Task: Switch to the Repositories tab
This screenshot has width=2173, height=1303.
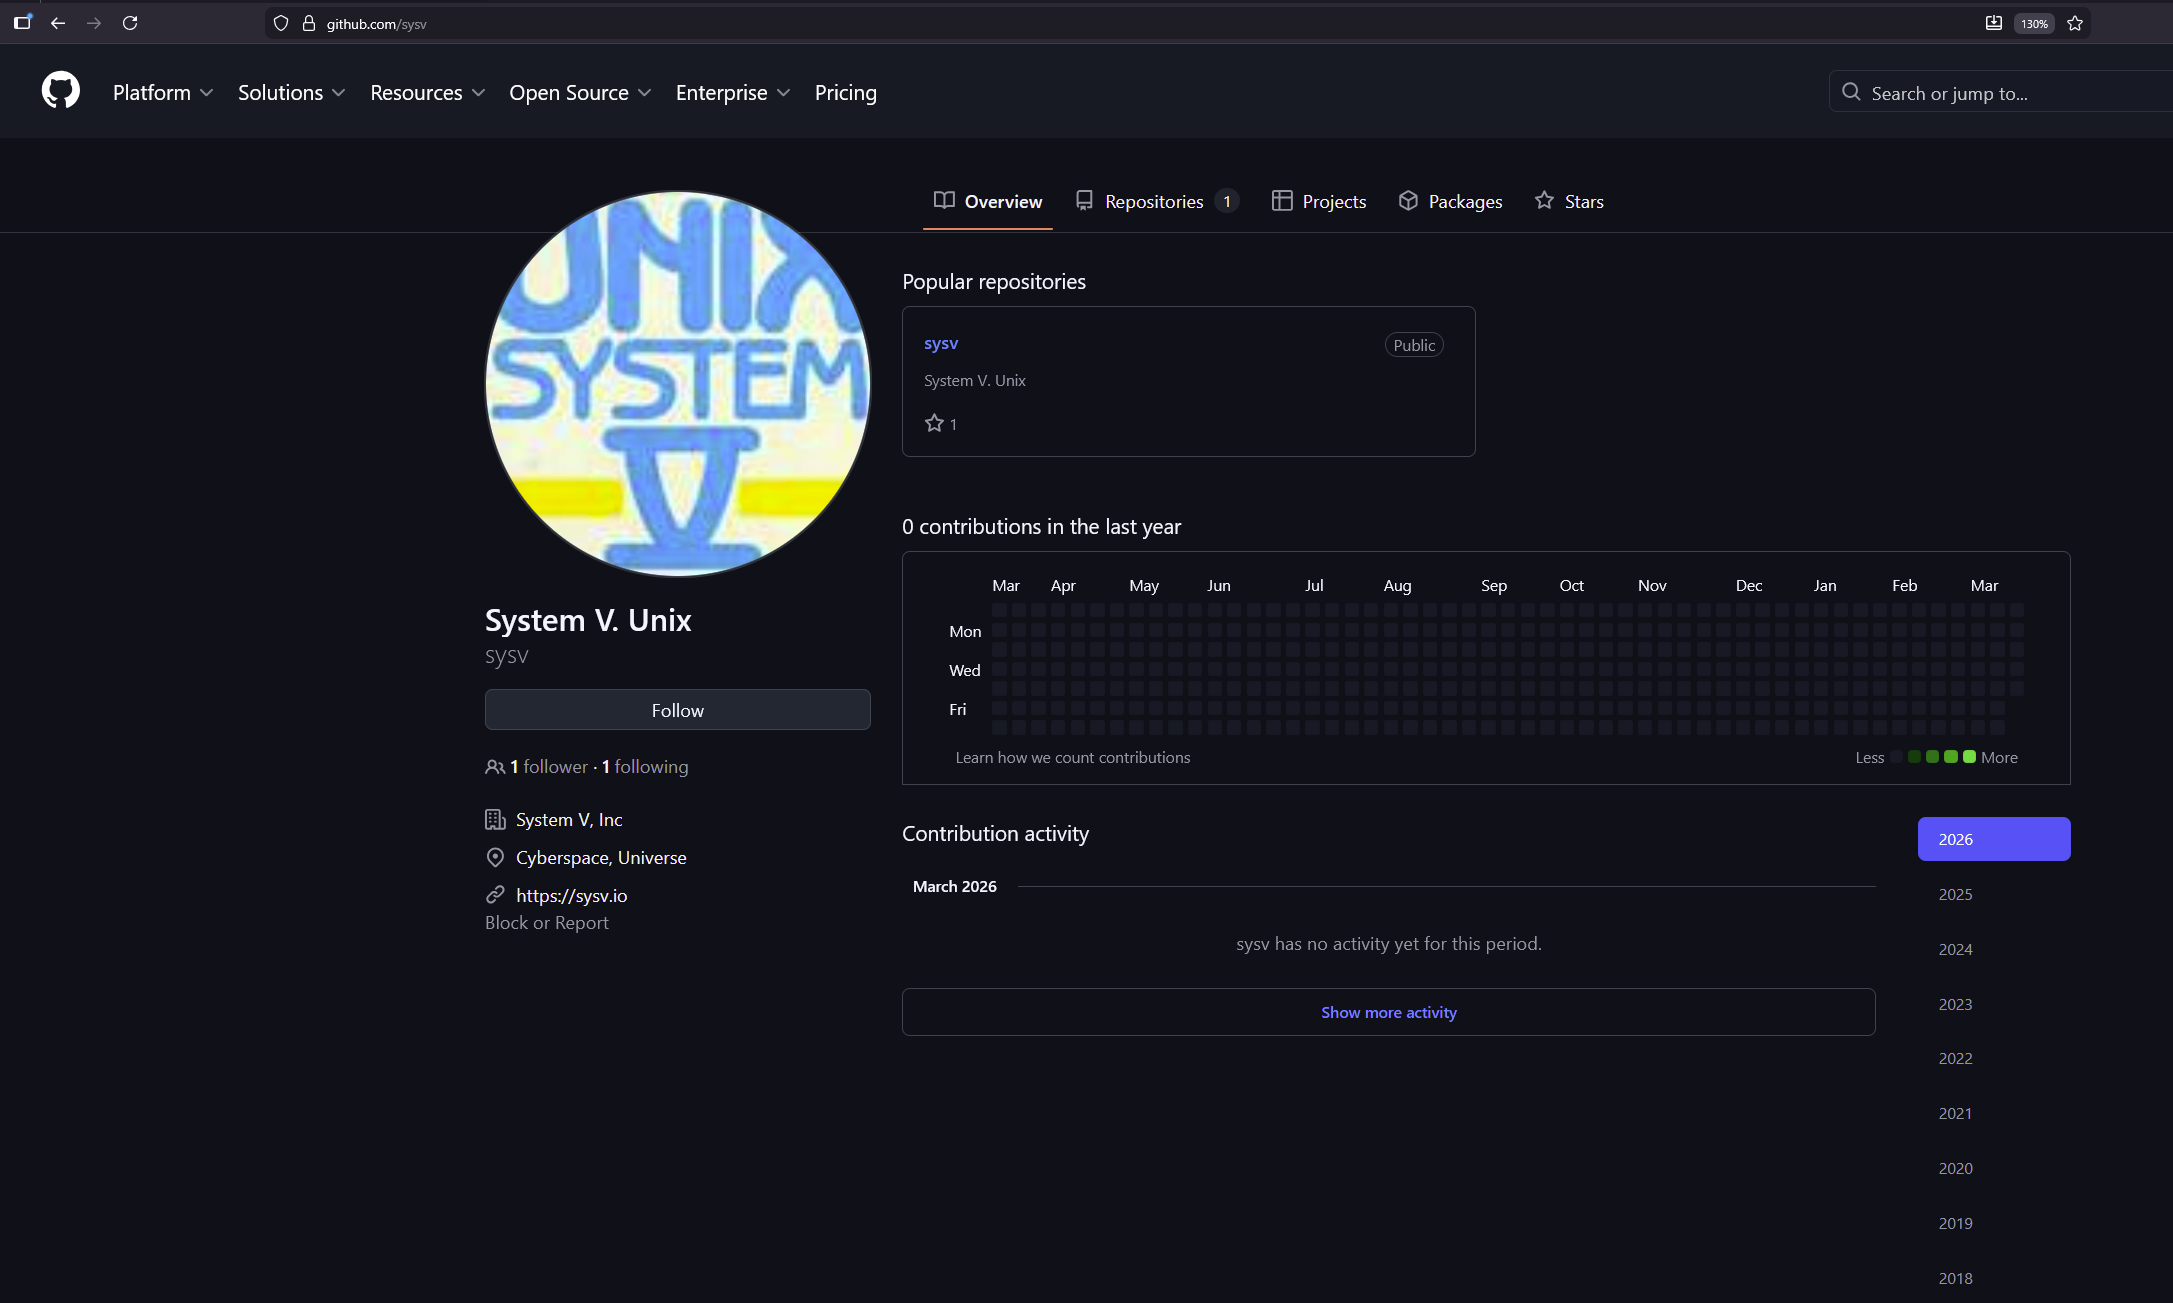Action: click(x=1156, y=201)
